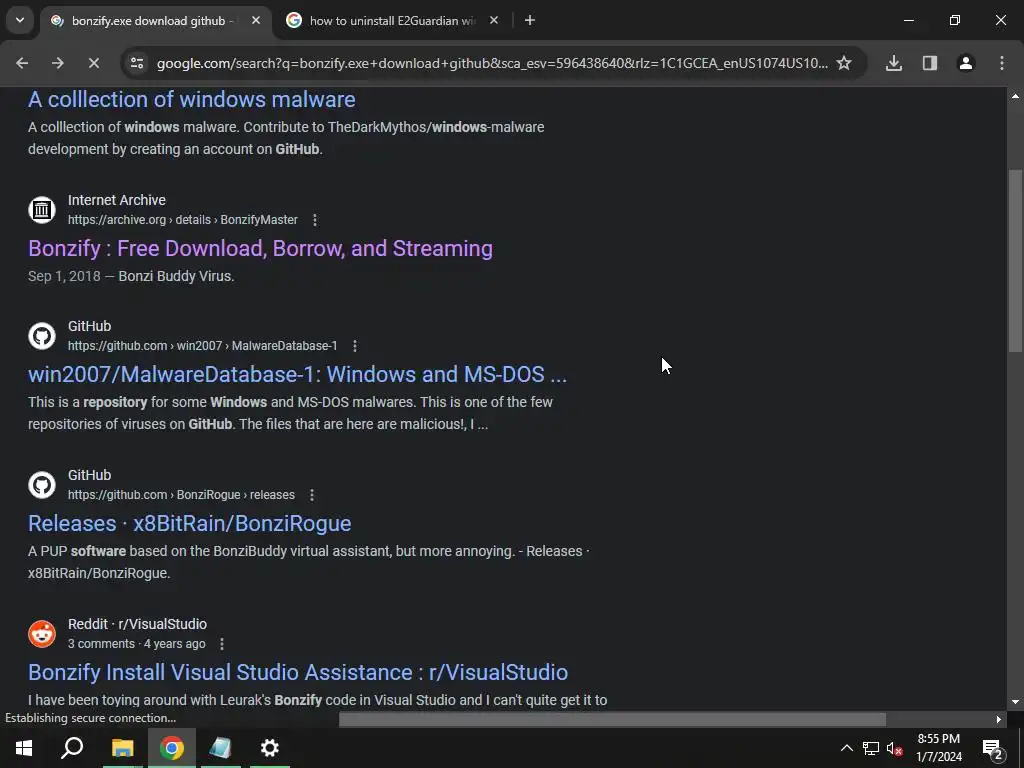Open Bonzify Install Visual Studio Assistance result
1024x768 pixels.
click(x=298, y=672)
